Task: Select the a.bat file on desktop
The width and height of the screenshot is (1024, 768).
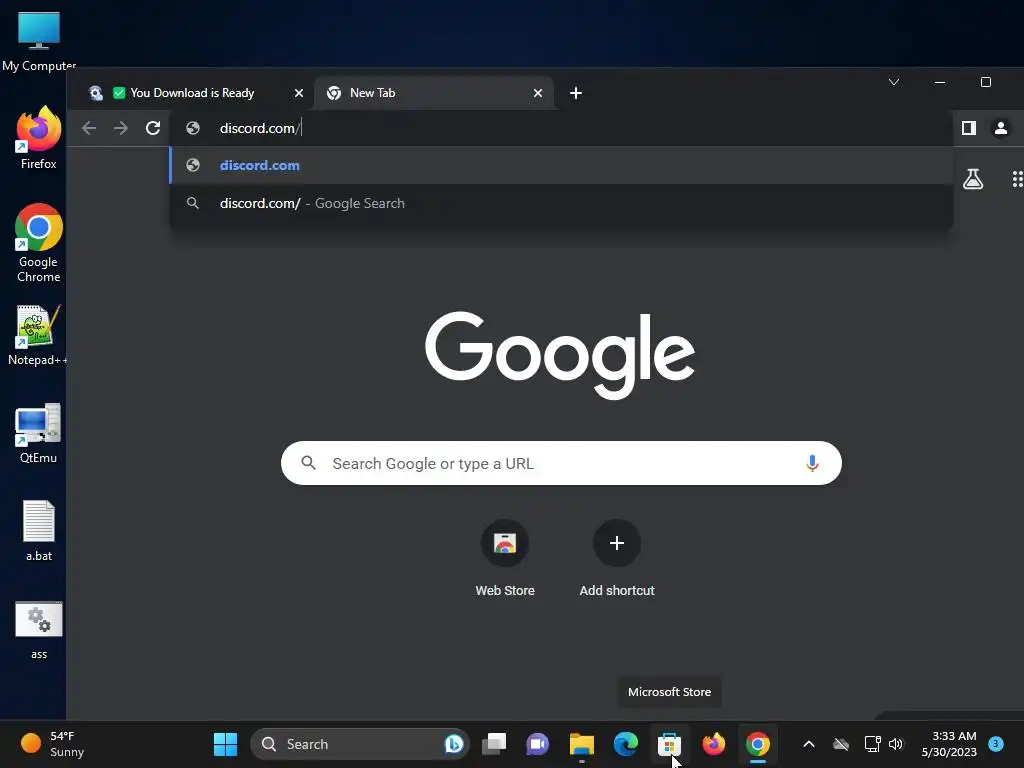Action: pyautogui.click(x=39, y=531)
